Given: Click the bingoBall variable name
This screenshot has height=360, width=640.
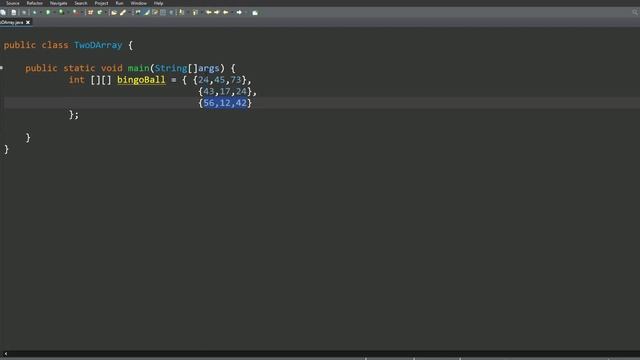Looking at the screenshot, I should (141, 80).
